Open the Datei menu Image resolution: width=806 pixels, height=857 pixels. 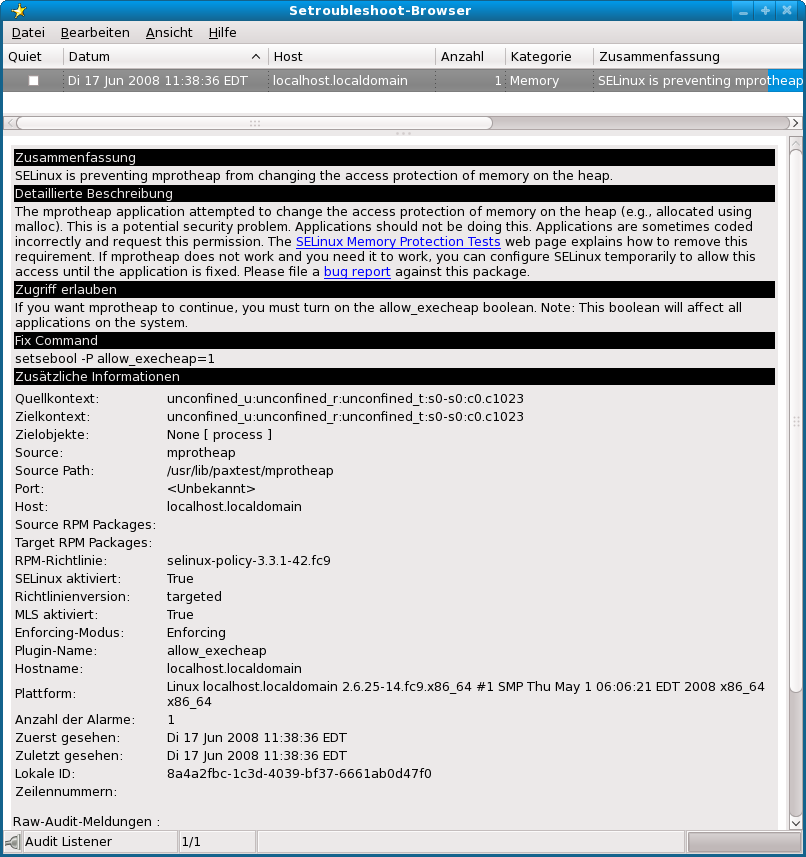(x=28, y=33)
